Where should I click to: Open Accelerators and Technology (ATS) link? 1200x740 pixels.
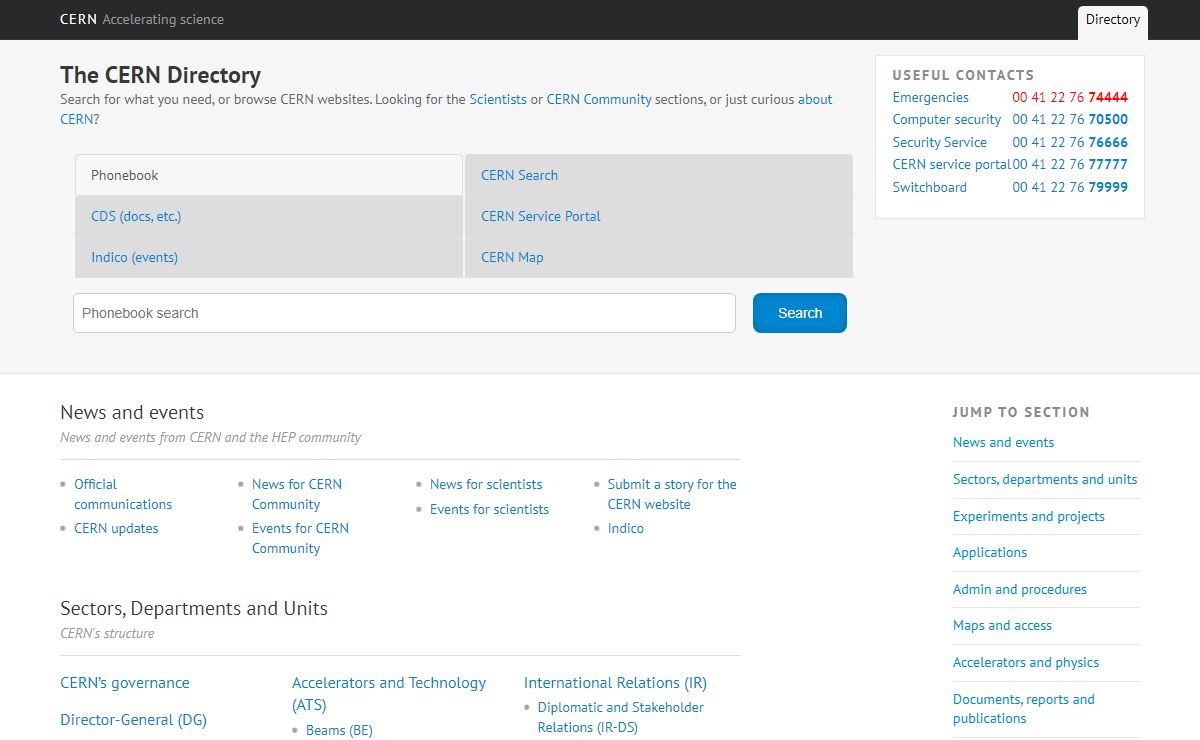coord(389,694)
